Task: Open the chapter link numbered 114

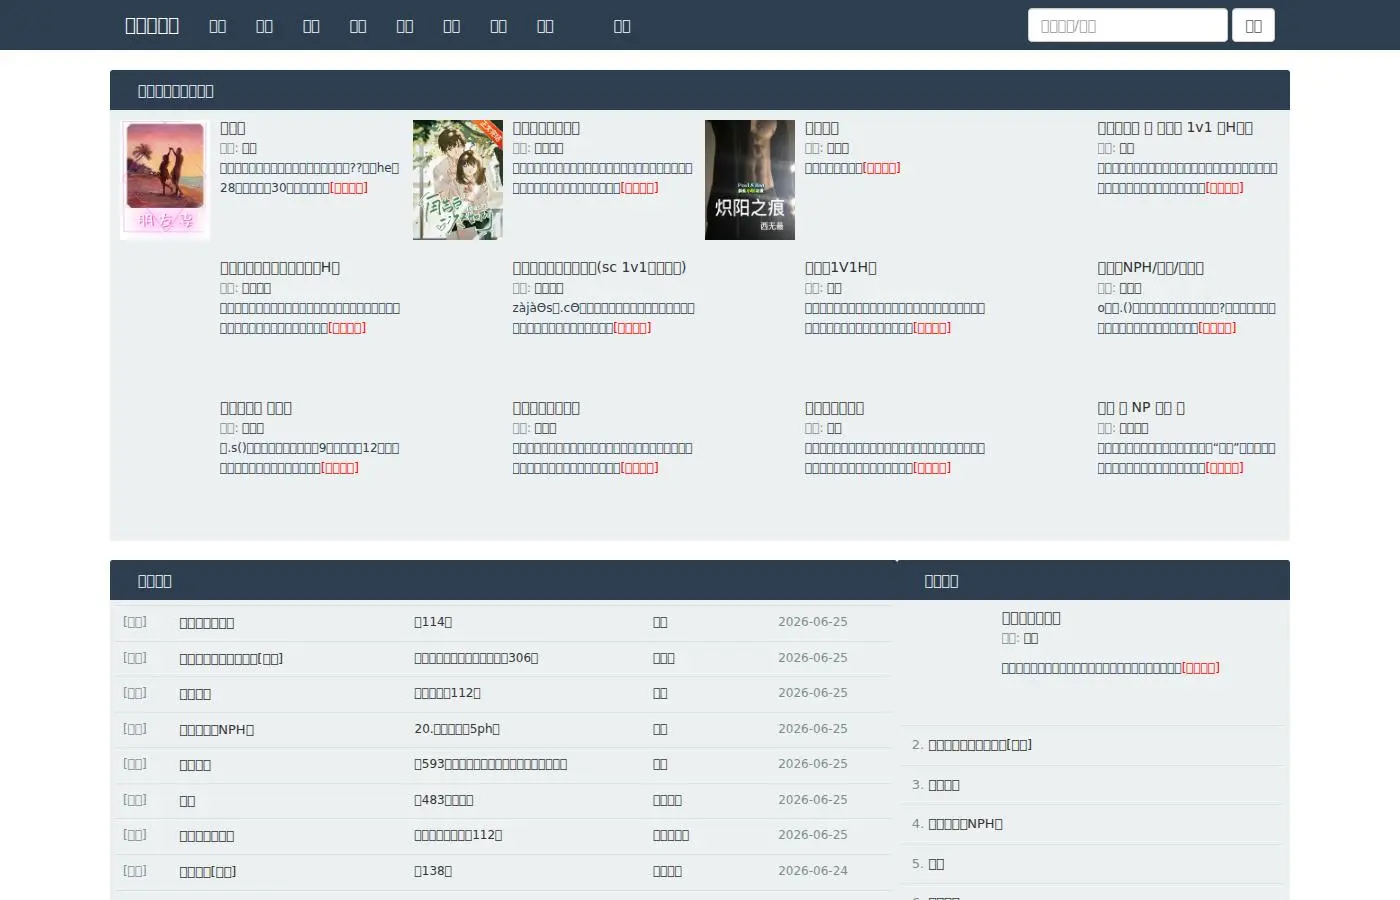Action: pos(433,622)
